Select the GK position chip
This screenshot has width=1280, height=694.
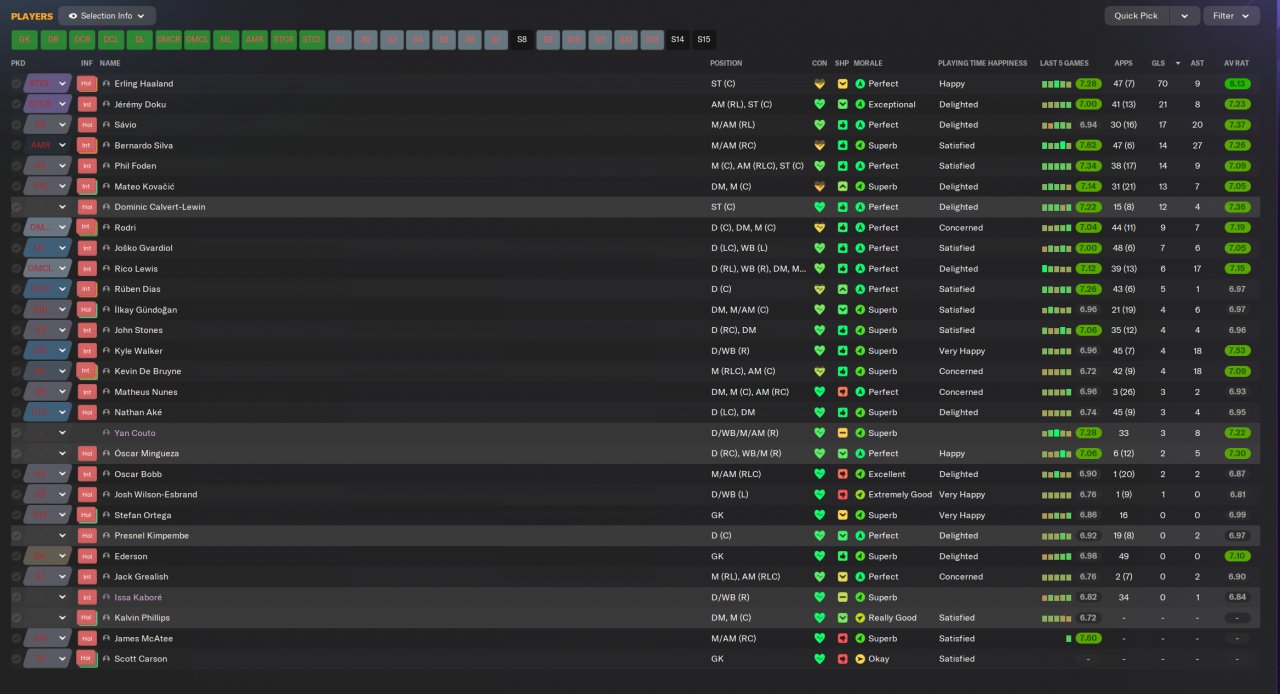pos(25,40)
